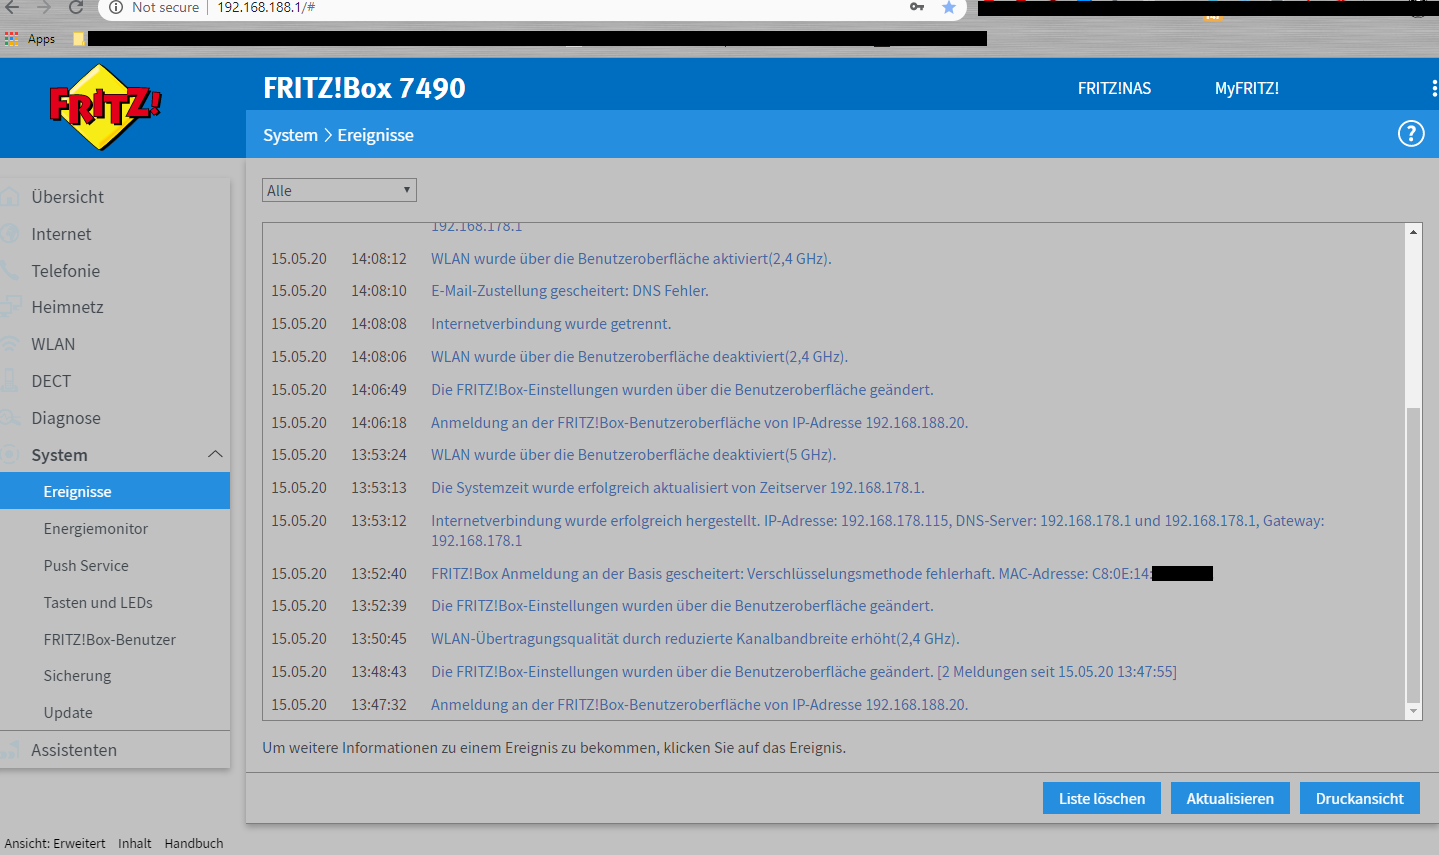
Task: Click the browser address bar URL
Action: tap(266, 7)
